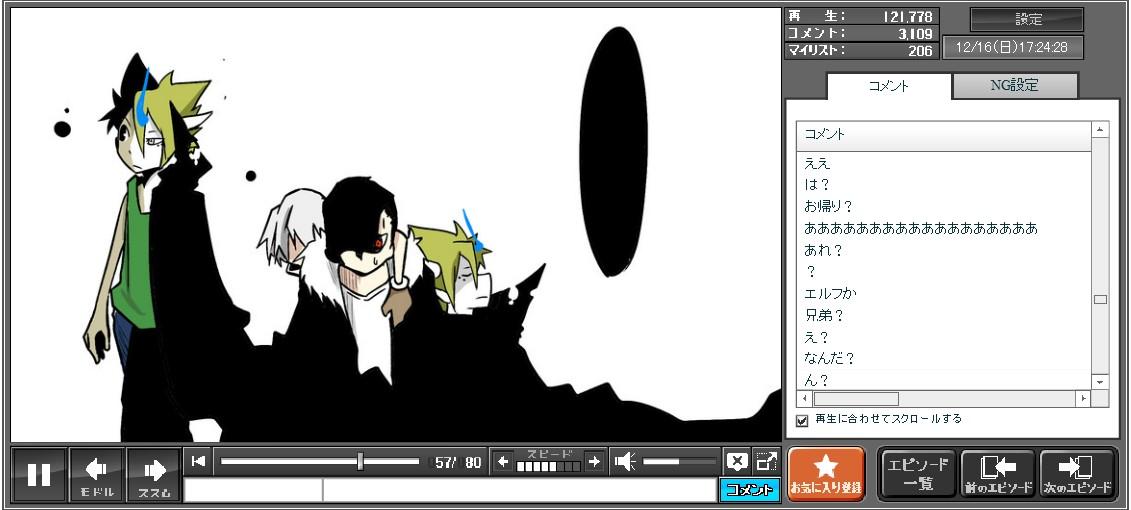Jump to the first page icon

(199, 461)
